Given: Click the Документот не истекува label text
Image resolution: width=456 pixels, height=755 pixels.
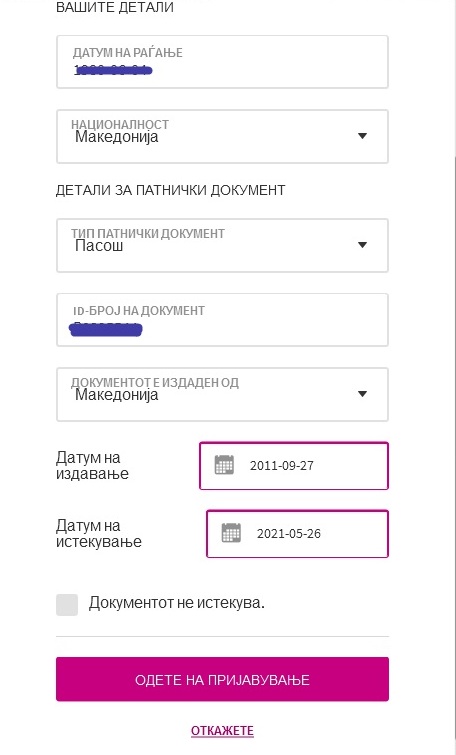Looking at the screenshot, I should tap(177, 602).
